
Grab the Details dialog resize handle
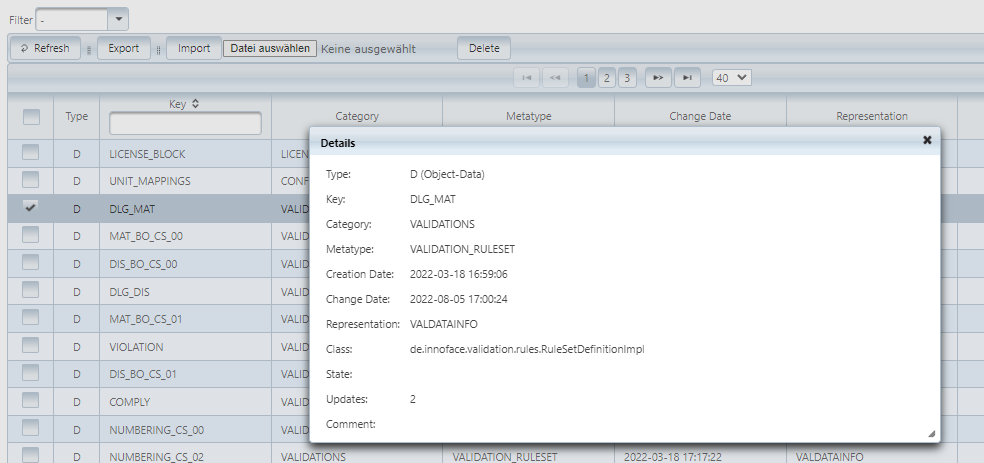point(931,433)
